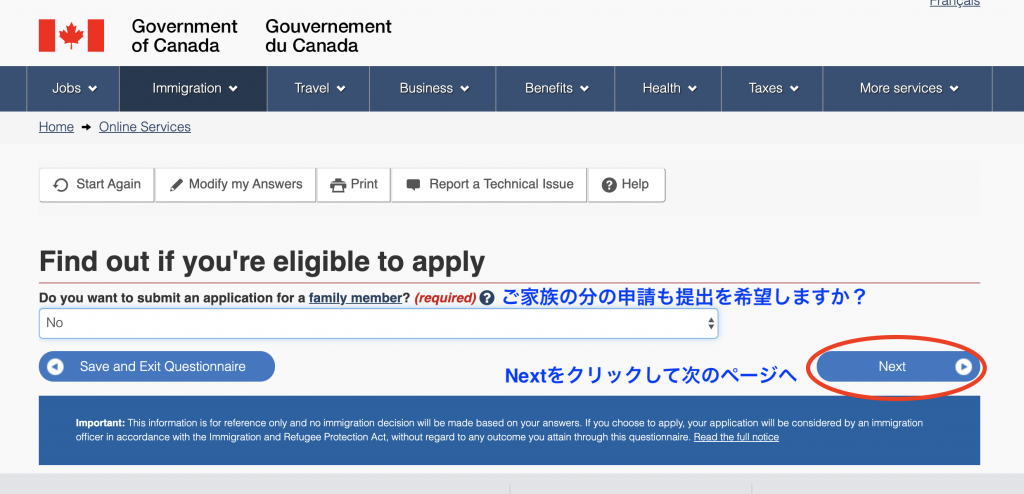
Task: Click the left arrow icon on Save and Exit
Action: [56, 367]
